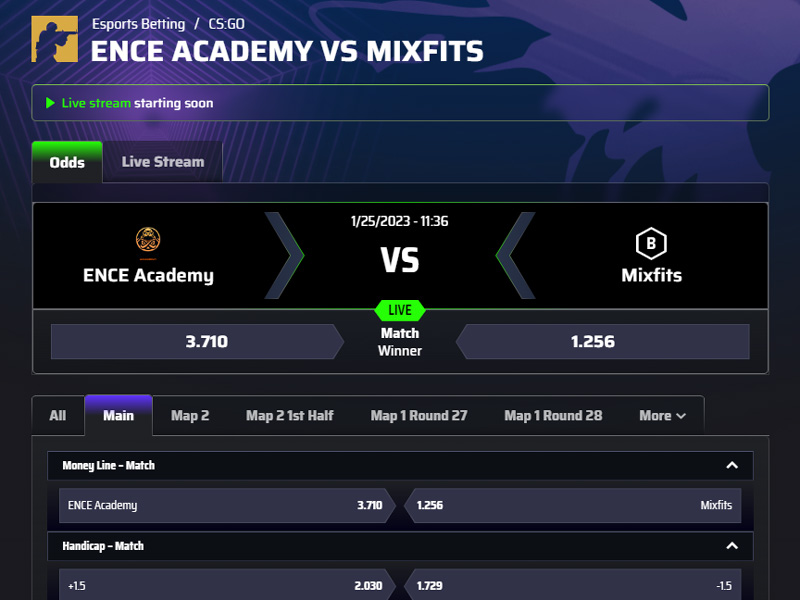Select the Map 1 Round 27 tab
800x600 pixels.
point(419,416)
